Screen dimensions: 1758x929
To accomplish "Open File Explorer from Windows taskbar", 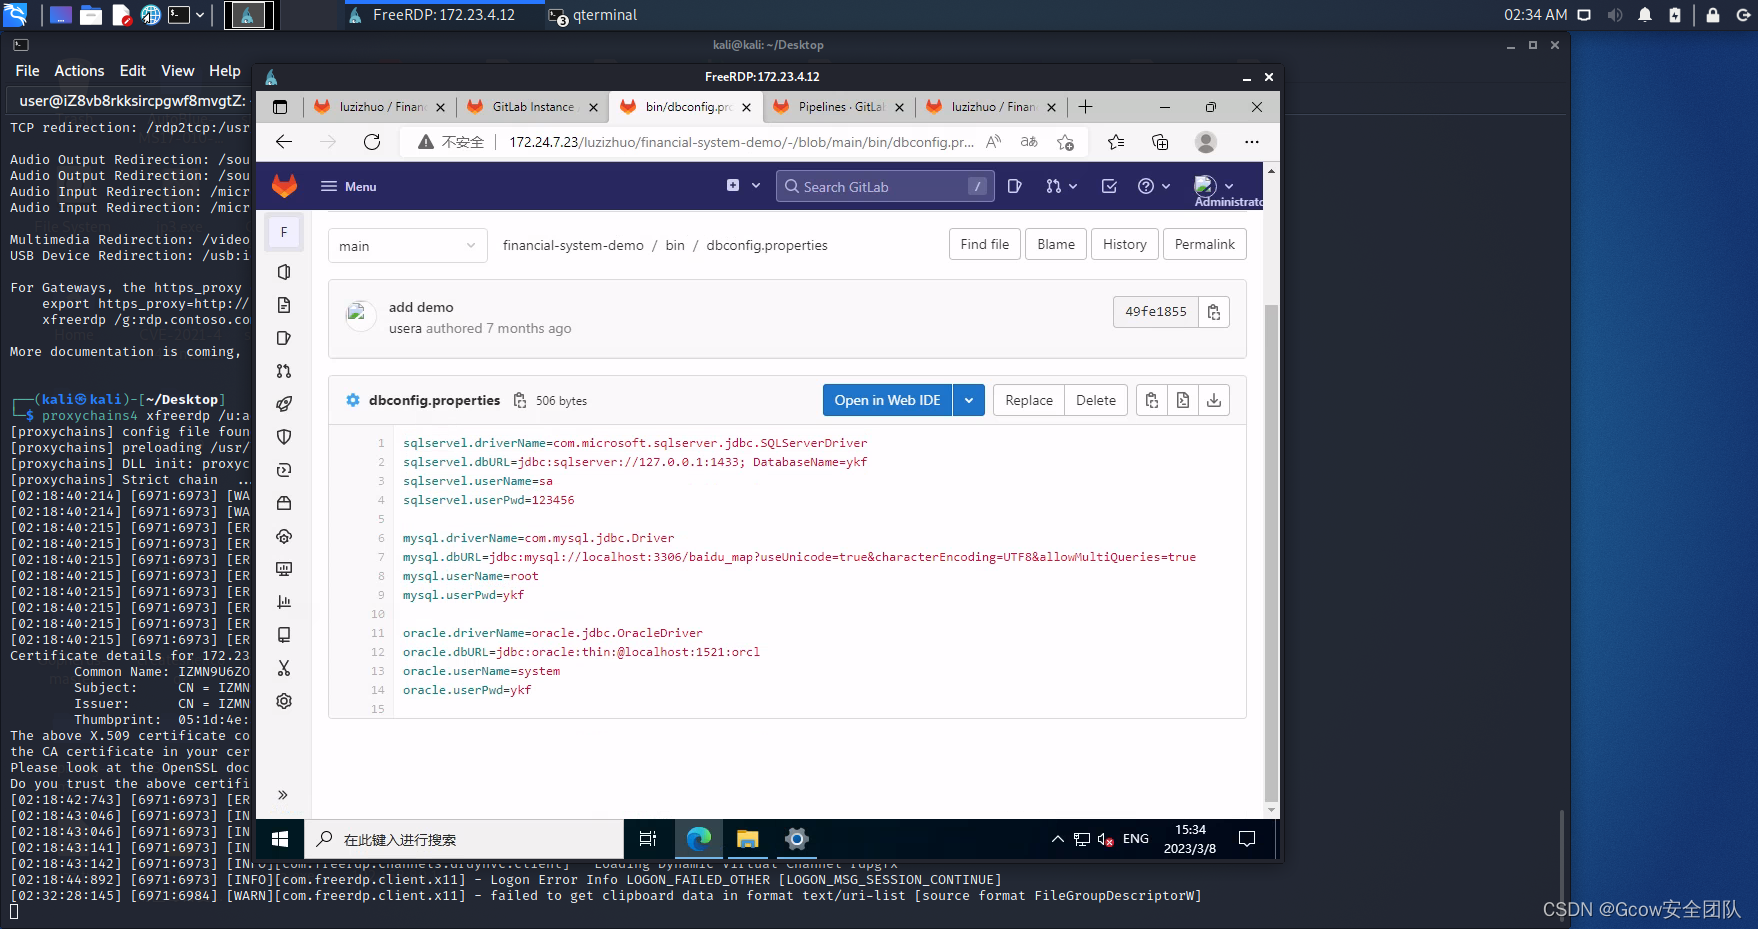I will click(747, 839).
